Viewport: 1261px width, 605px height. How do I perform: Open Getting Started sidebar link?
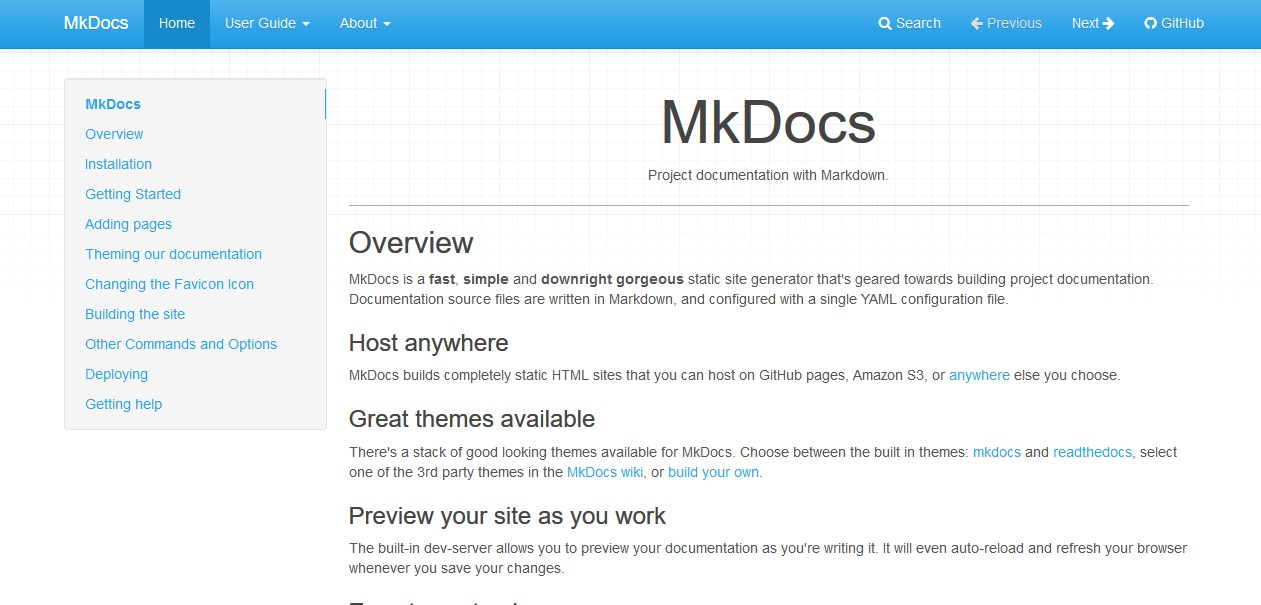pyautogui.click(x=133, y=194)
